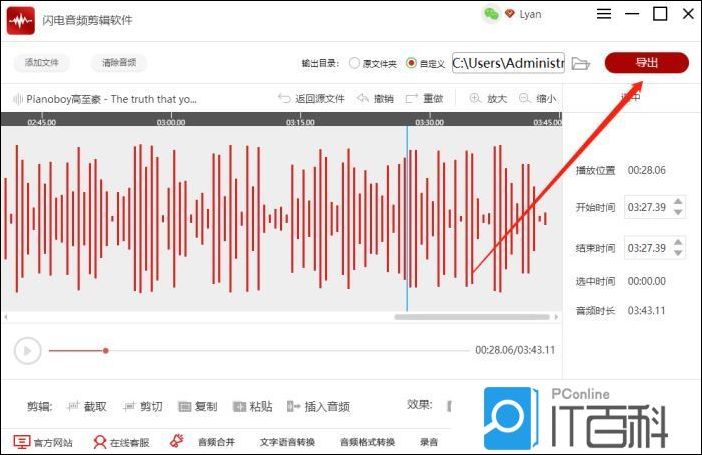This screenshot has width=702, height=455.
Task: Click the 03:30.00 timeline marker
Action: tap(429, 122)
